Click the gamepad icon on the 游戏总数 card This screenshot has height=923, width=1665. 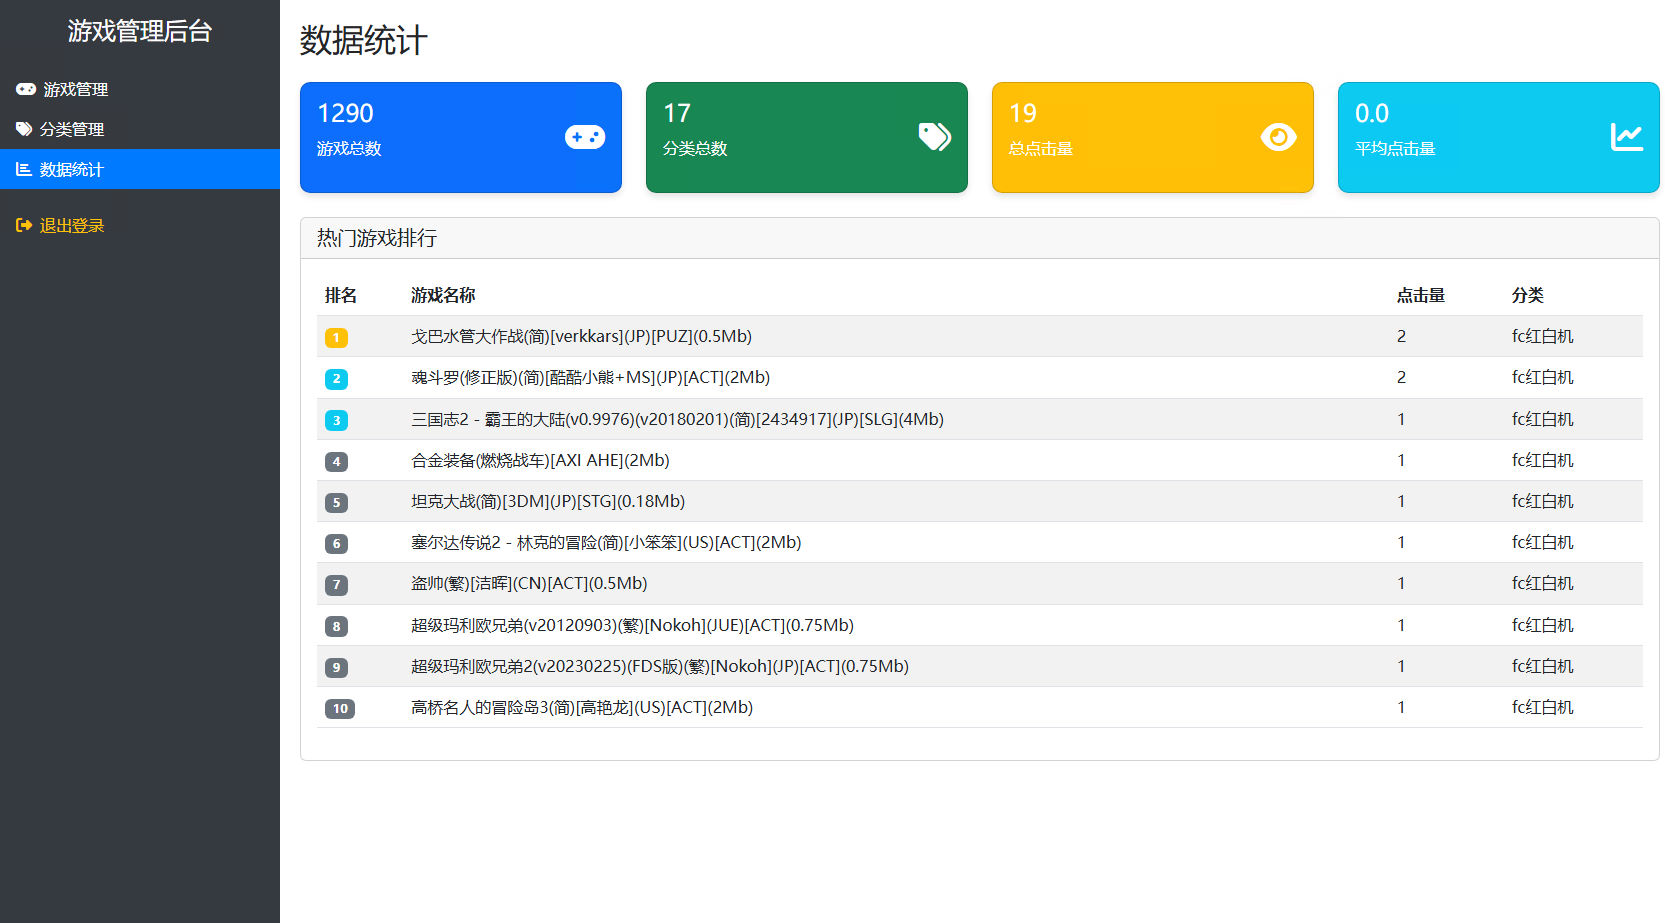coord(584,137)
